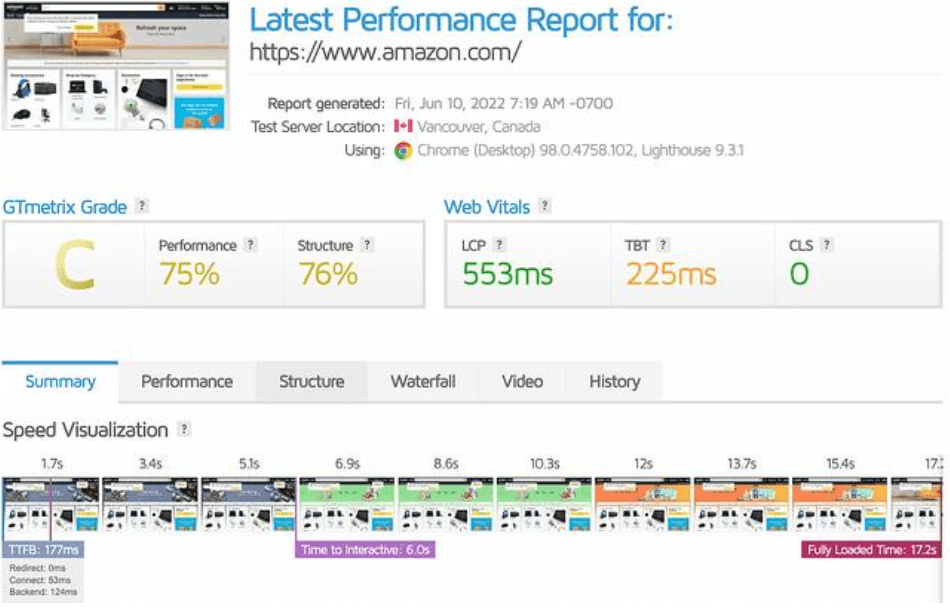
Task: Click the 12s filmstrip frame
Action: pyautogui.click(x=643, y=504)
